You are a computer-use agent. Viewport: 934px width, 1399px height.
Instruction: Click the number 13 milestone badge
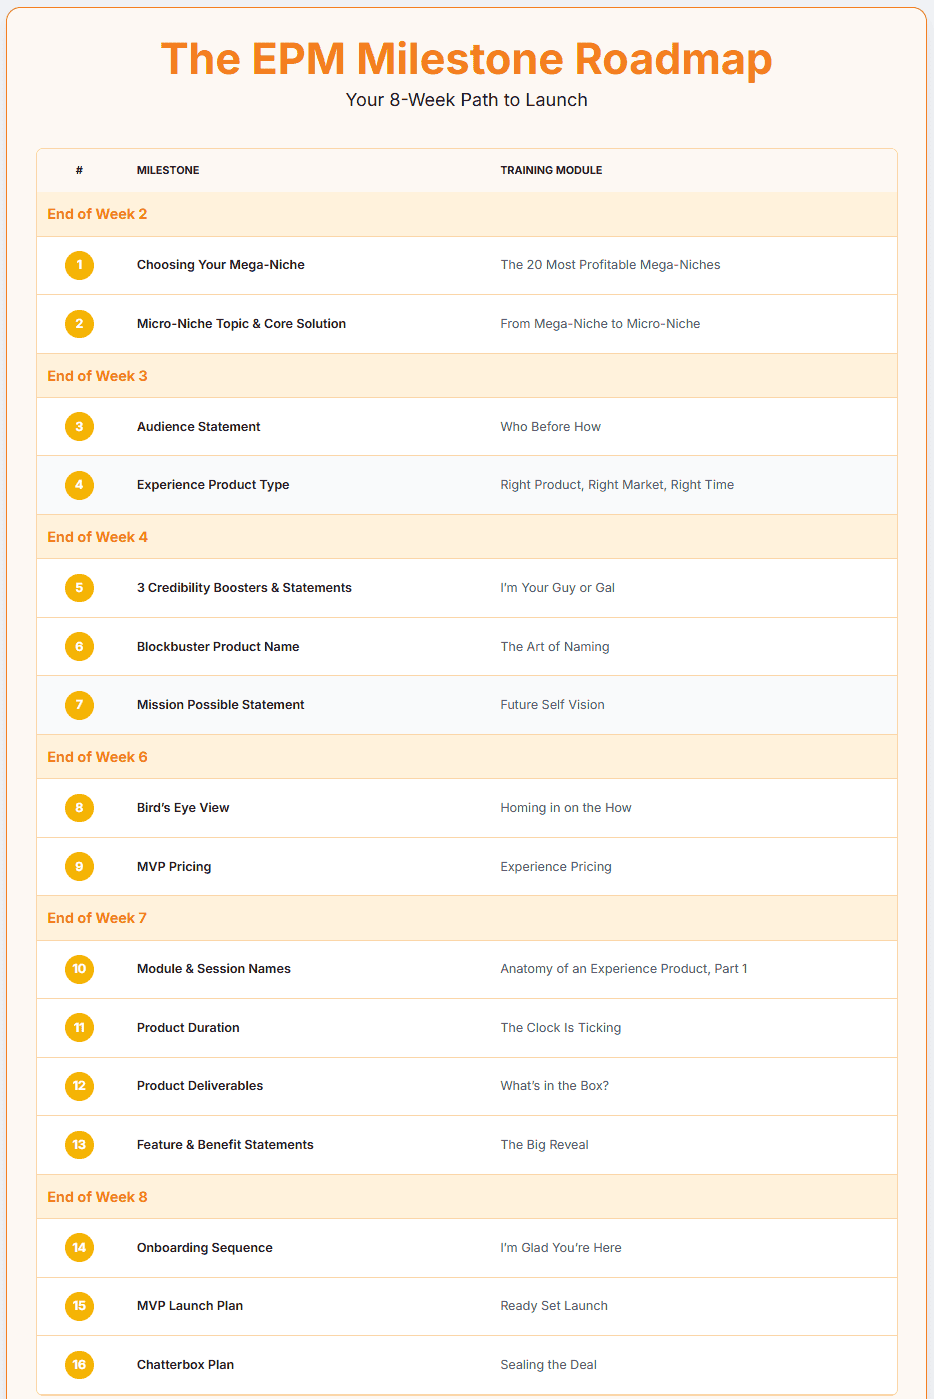[79, 1145]
